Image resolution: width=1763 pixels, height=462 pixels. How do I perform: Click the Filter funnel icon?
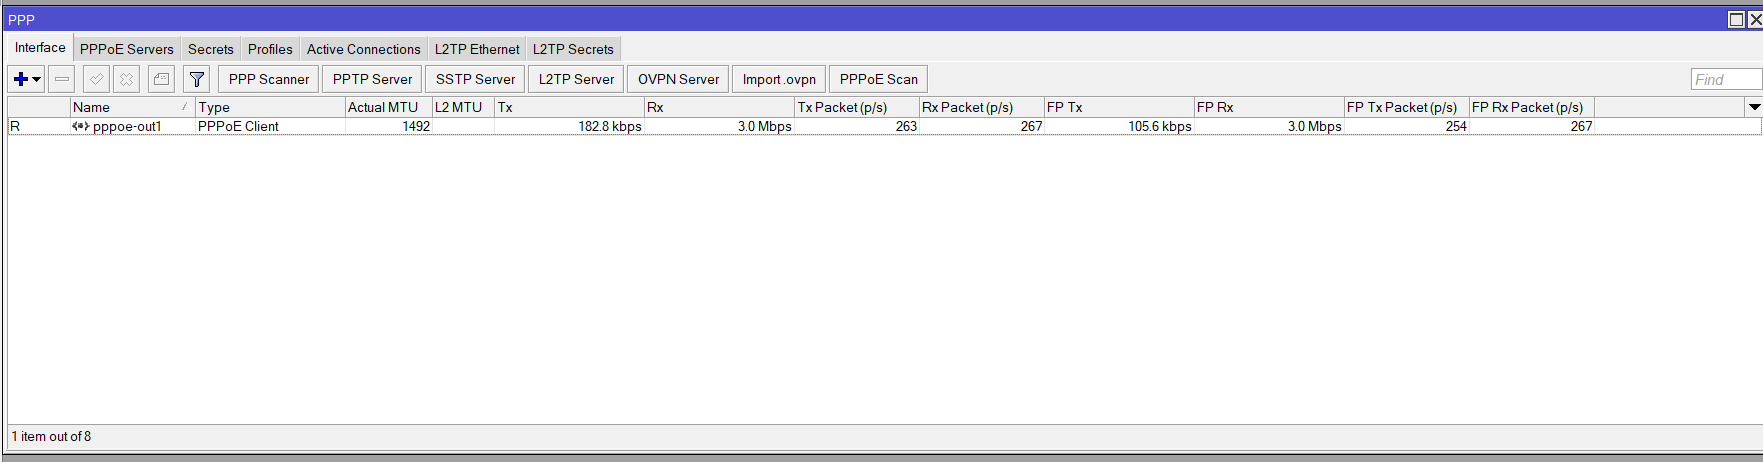[197, 79]
